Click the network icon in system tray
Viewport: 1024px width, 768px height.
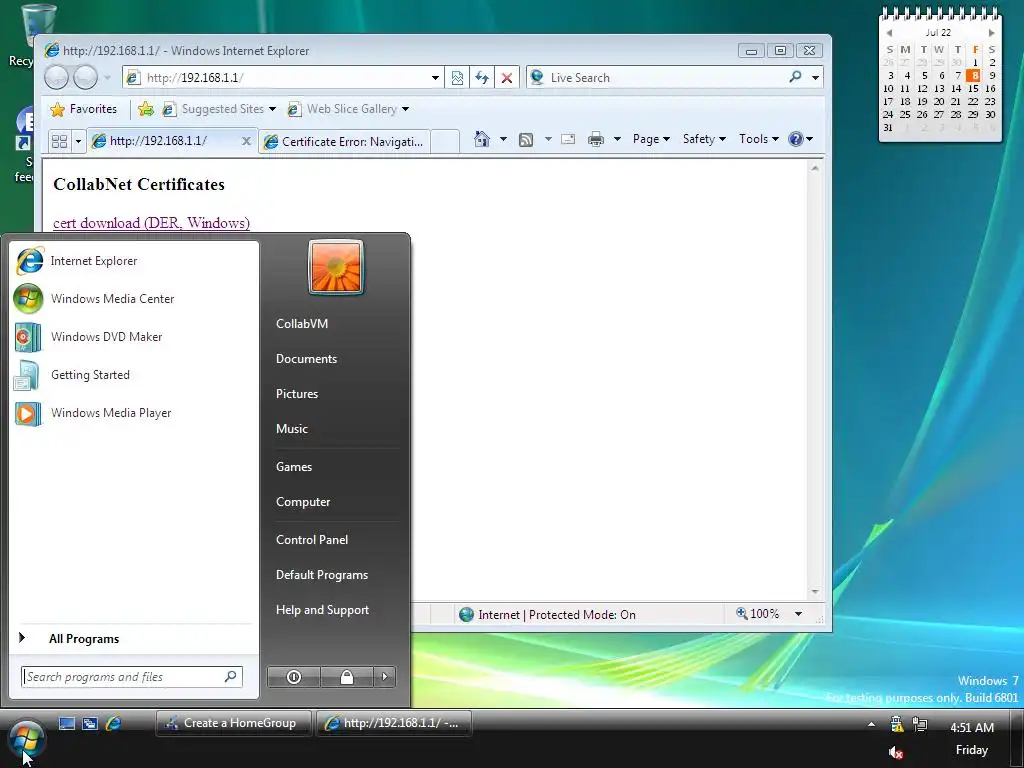click(920, 724)
